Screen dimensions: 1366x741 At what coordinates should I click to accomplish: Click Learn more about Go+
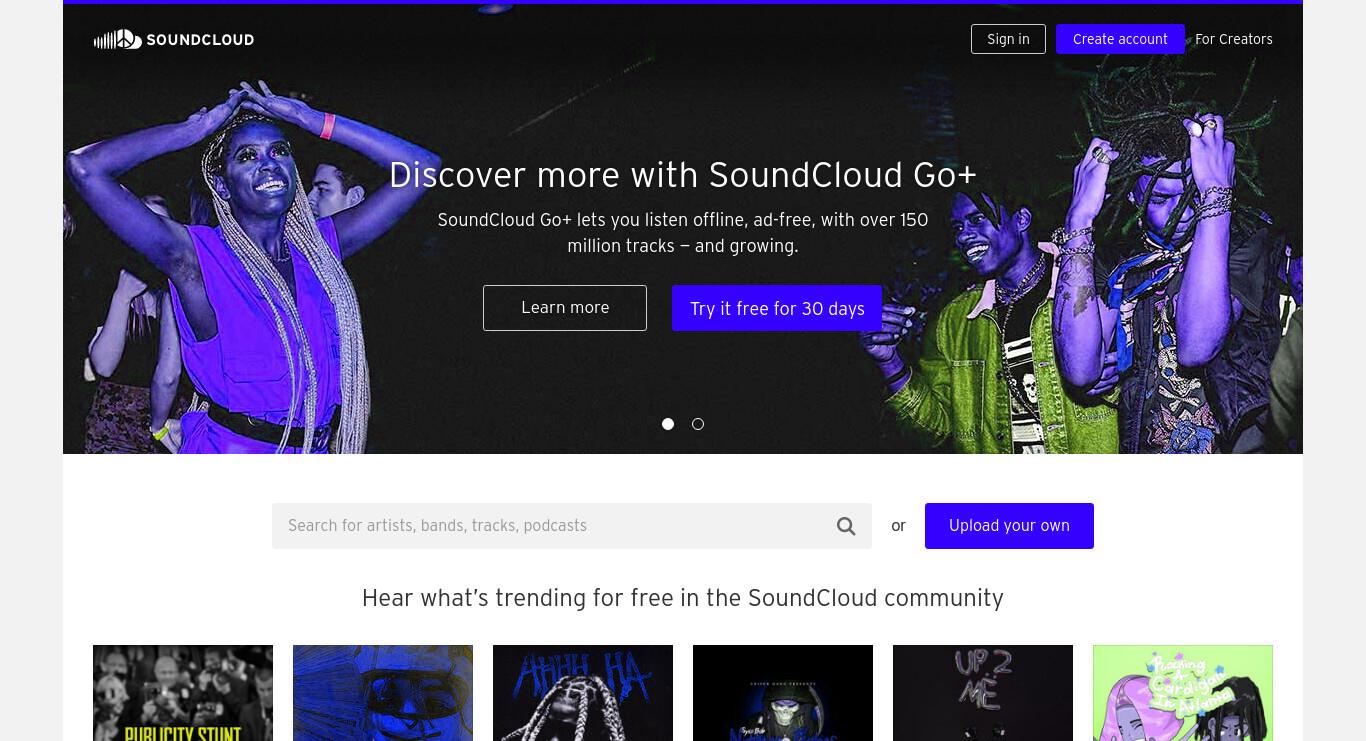click(565, 308)
